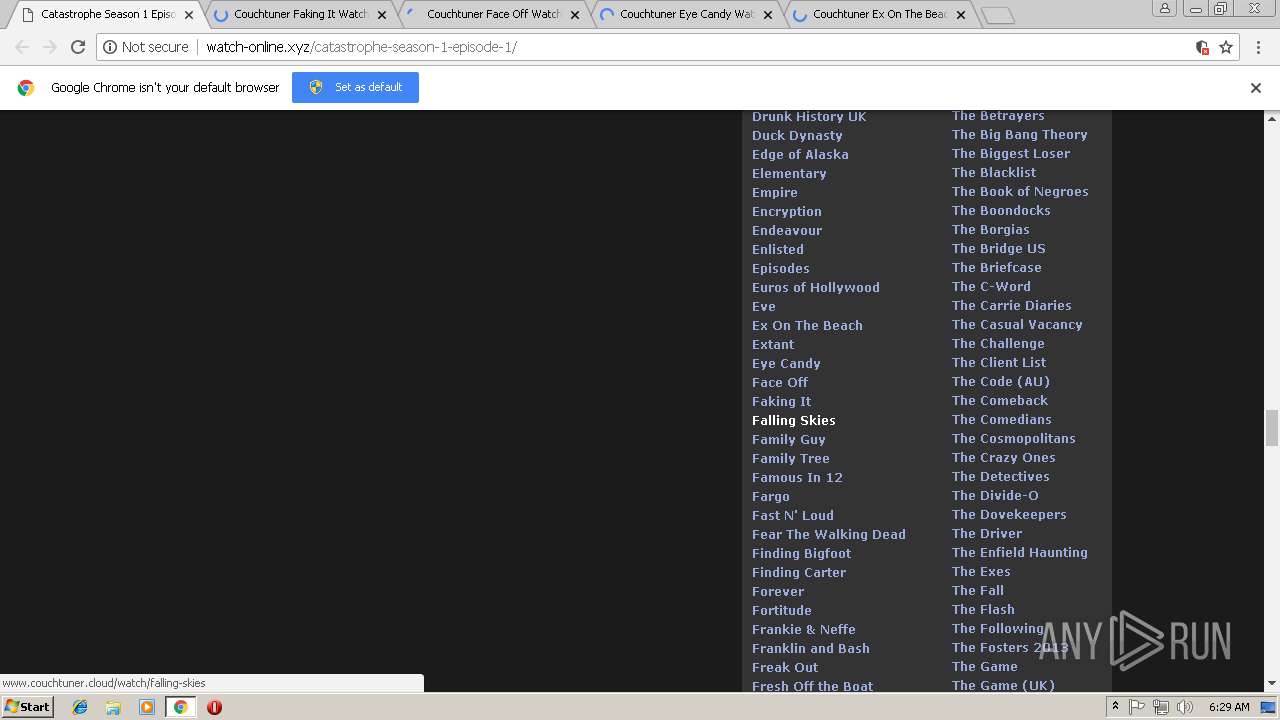Image resolution: width=1280 pixels, height=720 pixels.
Task: Close the Couchtuner Face Off tab
Action: pyautogui.click(x=574, y=15)
